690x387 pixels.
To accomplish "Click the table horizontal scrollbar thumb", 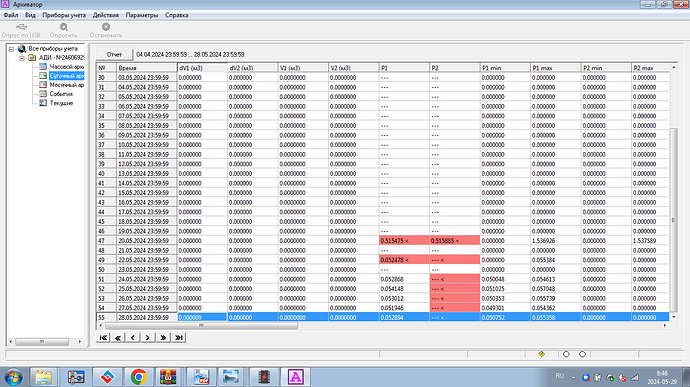I will 202,326.
